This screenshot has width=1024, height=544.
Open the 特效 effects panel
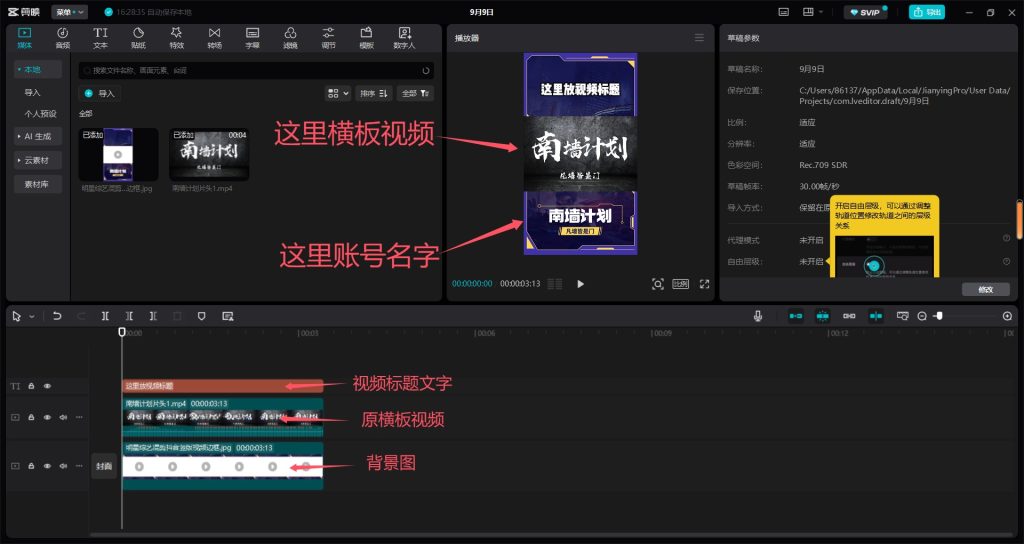(176, 38)
